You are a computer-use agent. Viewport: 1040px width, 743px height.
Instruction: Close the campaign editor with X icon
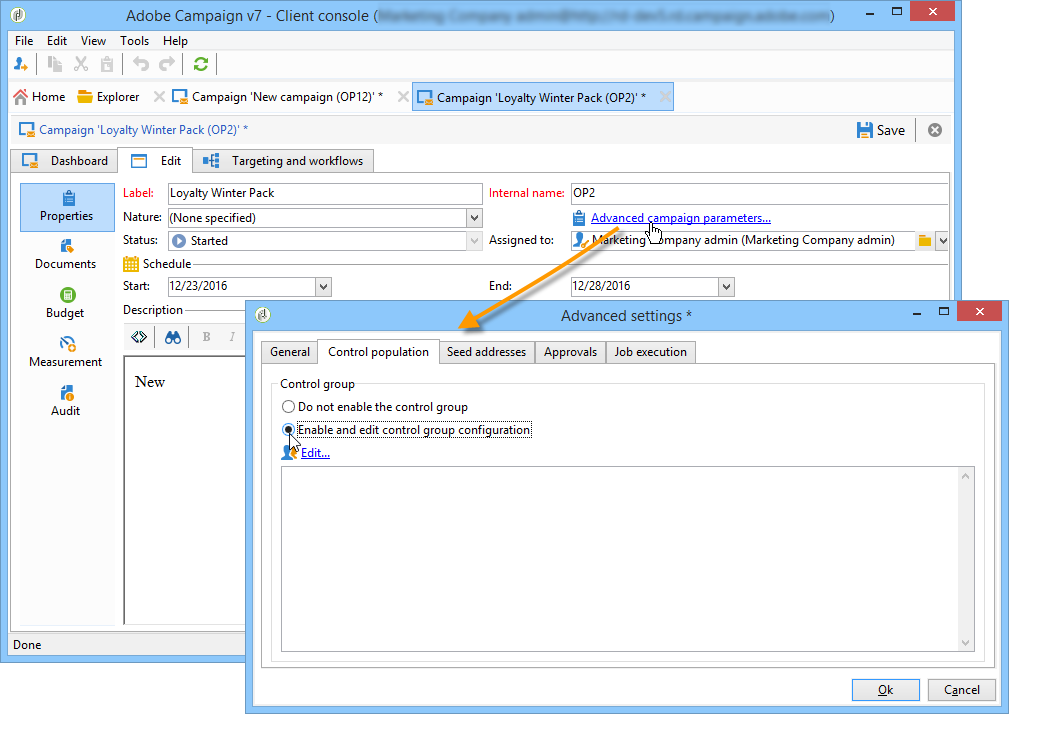935,130
